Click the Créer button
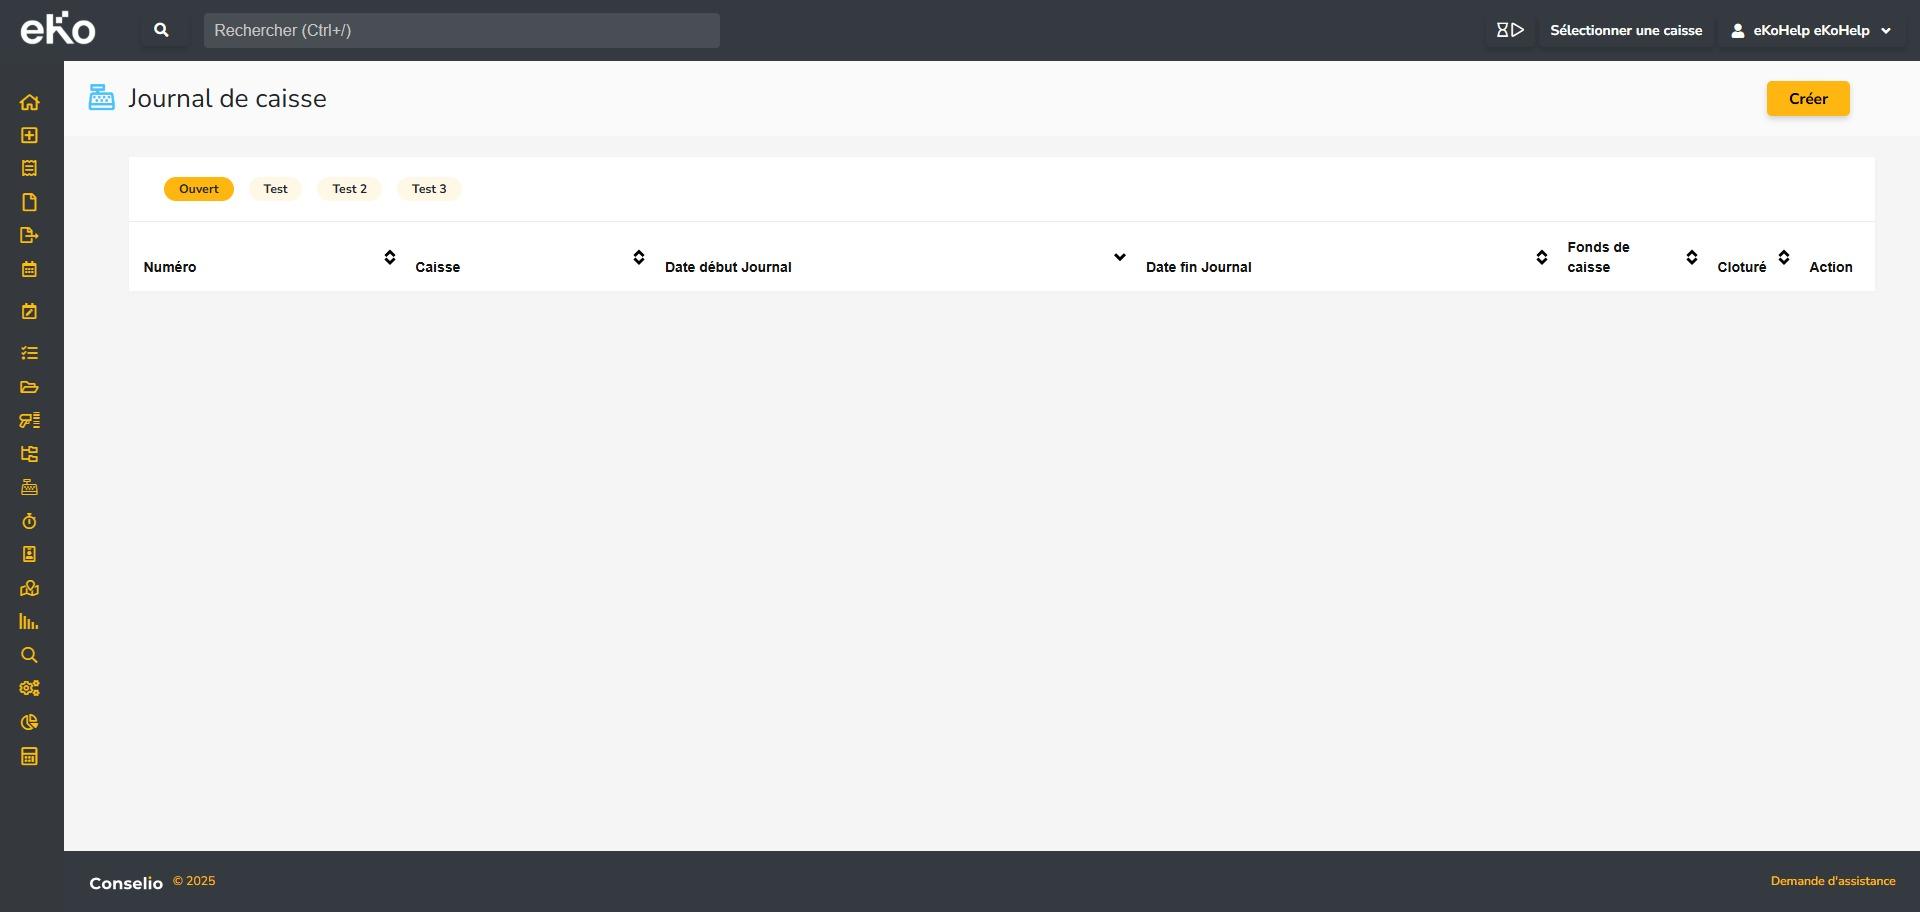Screen dimensions: 1920x912 (x=1807, y=99)
